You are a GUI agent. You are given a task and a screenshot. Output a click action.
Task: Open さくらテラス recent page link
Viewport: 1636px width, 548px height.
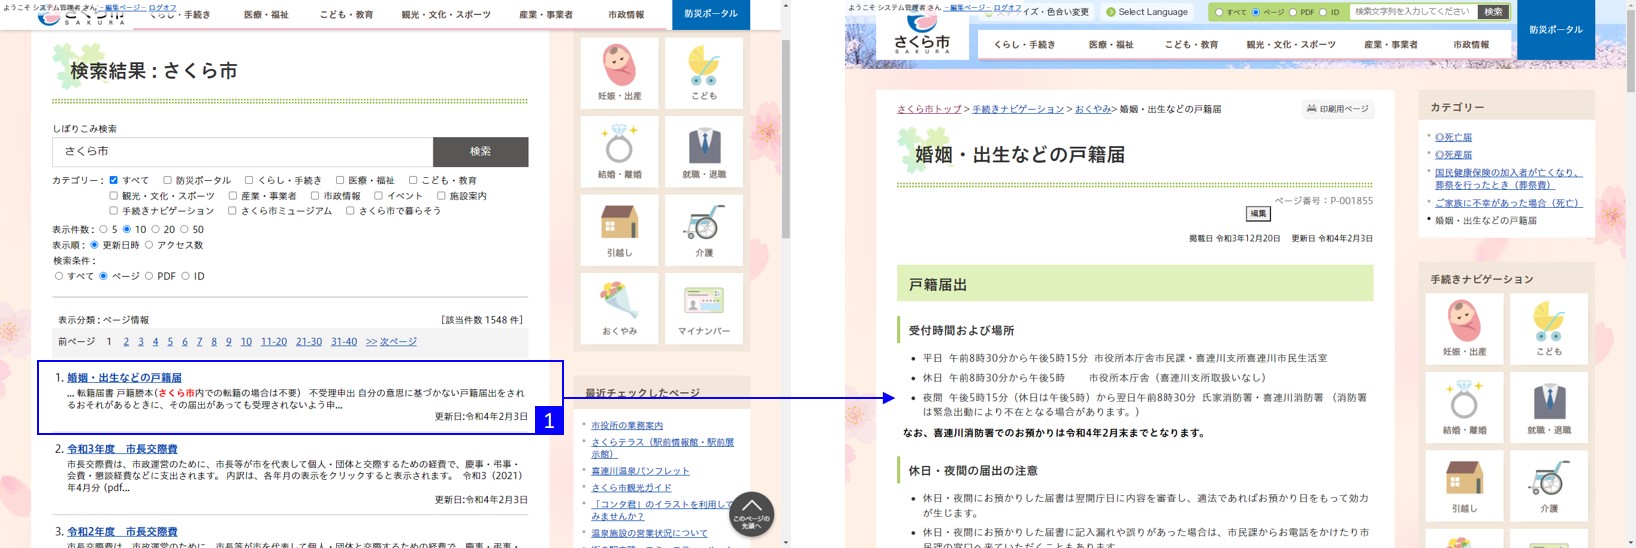click(662, 448)
